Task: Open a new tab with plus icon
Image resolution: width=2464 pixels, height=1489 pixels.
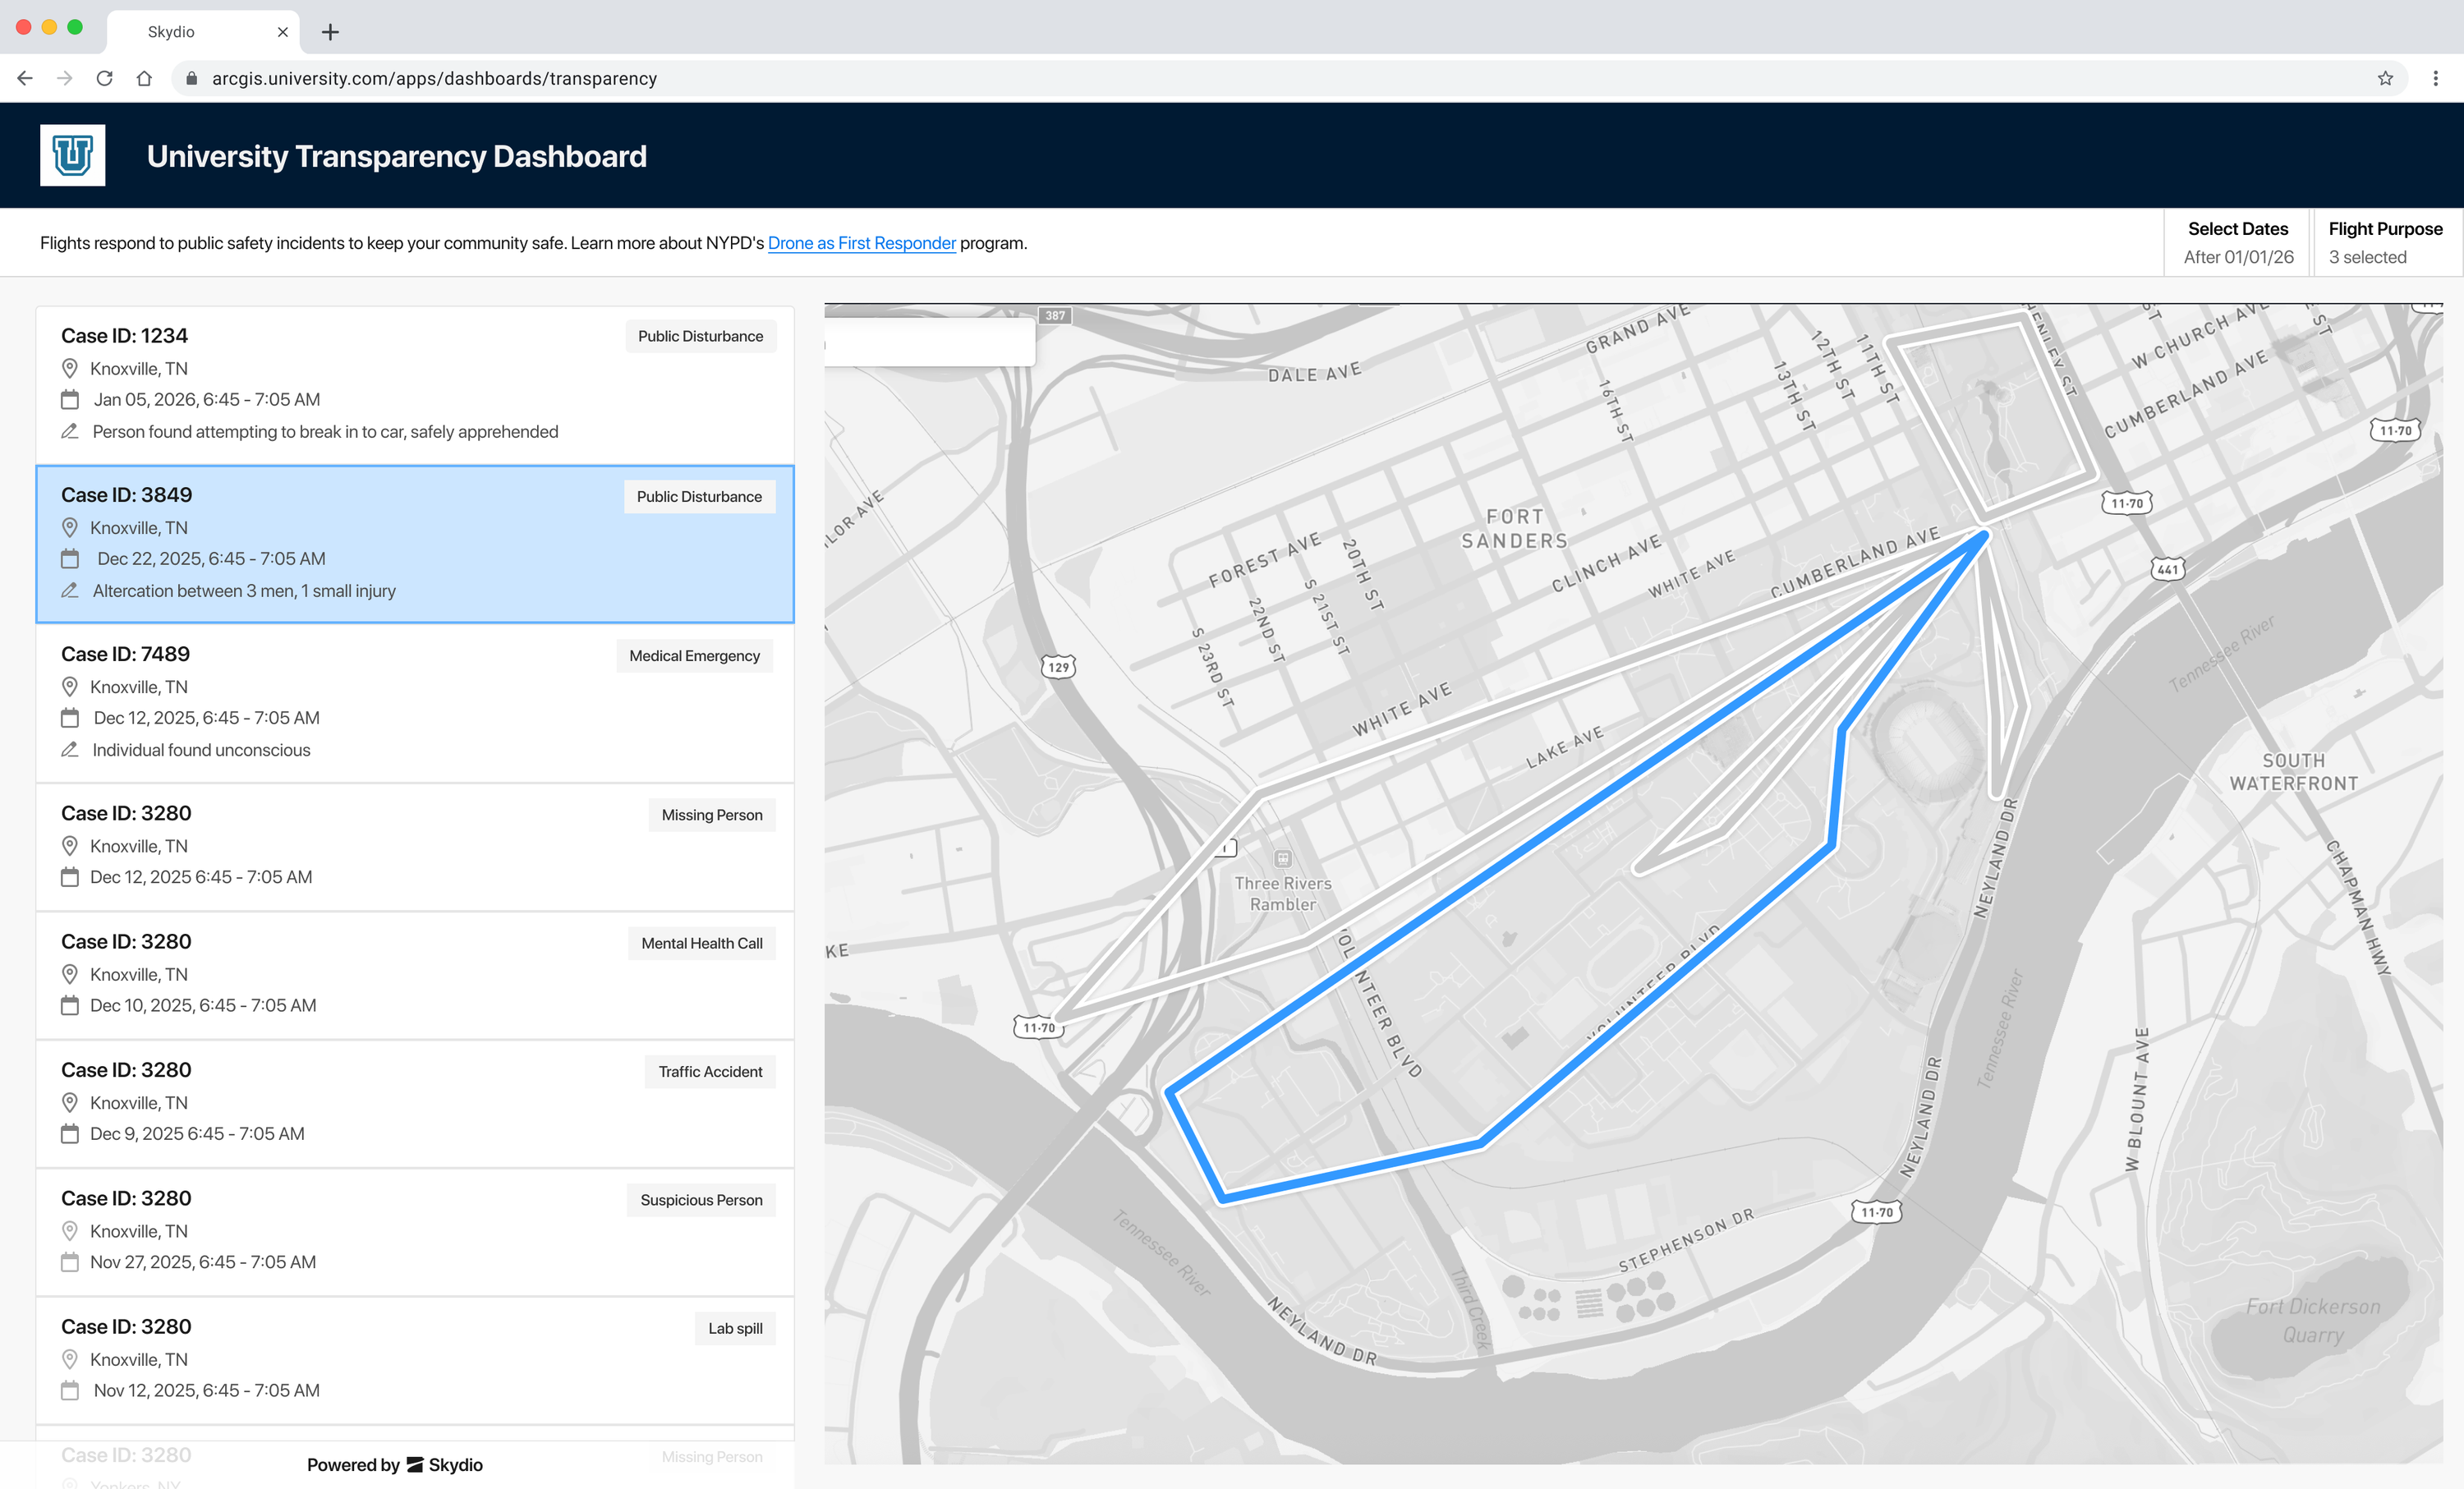Action: tap(330, 32)
